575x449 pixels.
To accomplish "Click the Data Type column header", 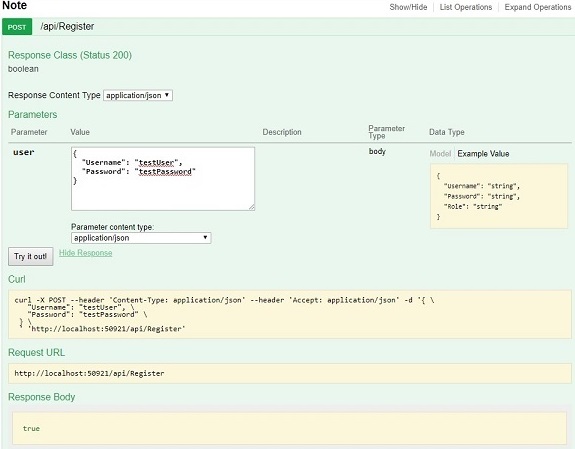I will 447,132.
